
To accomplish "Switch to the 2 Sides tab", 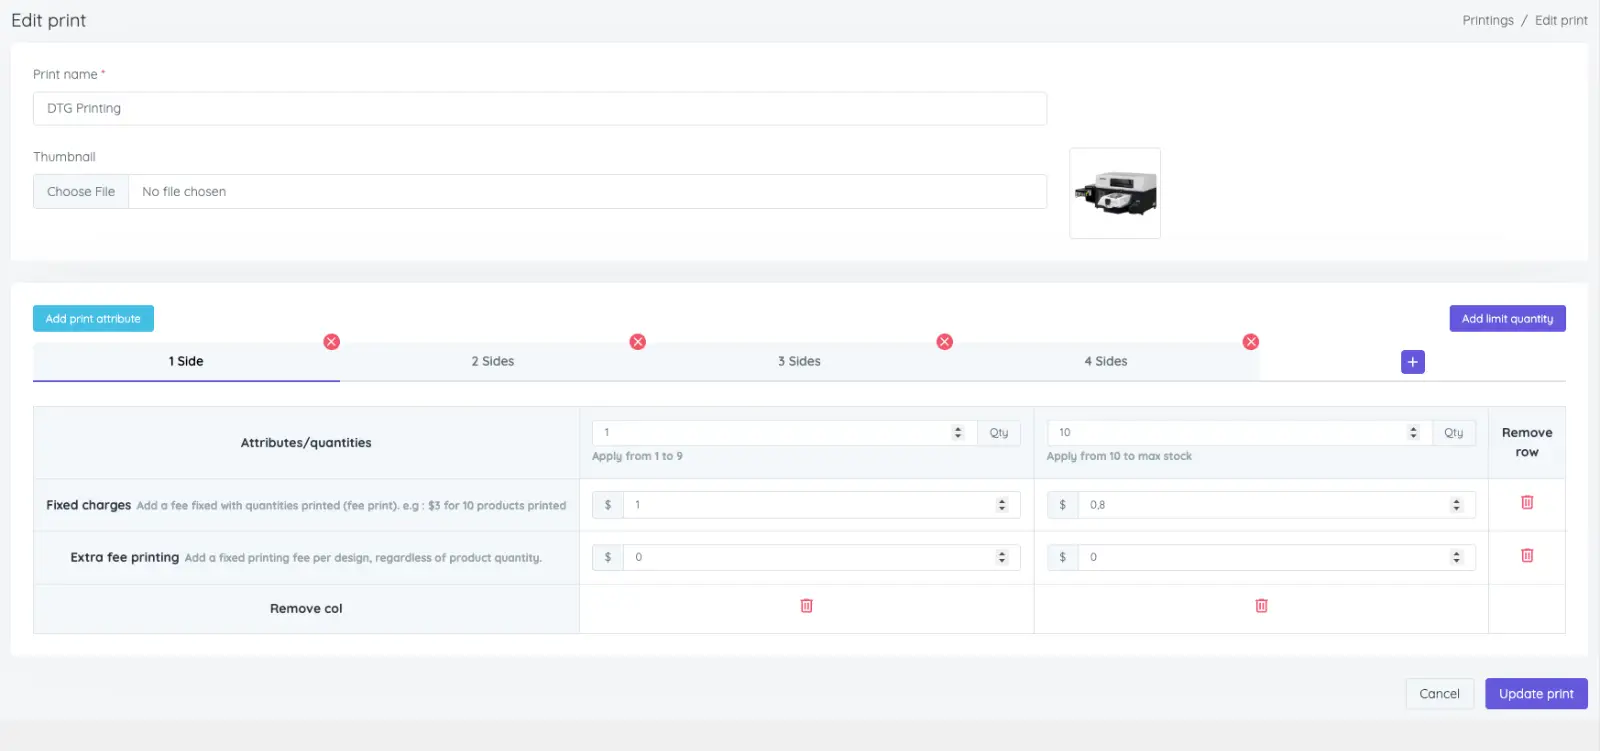I will point(493,361).
